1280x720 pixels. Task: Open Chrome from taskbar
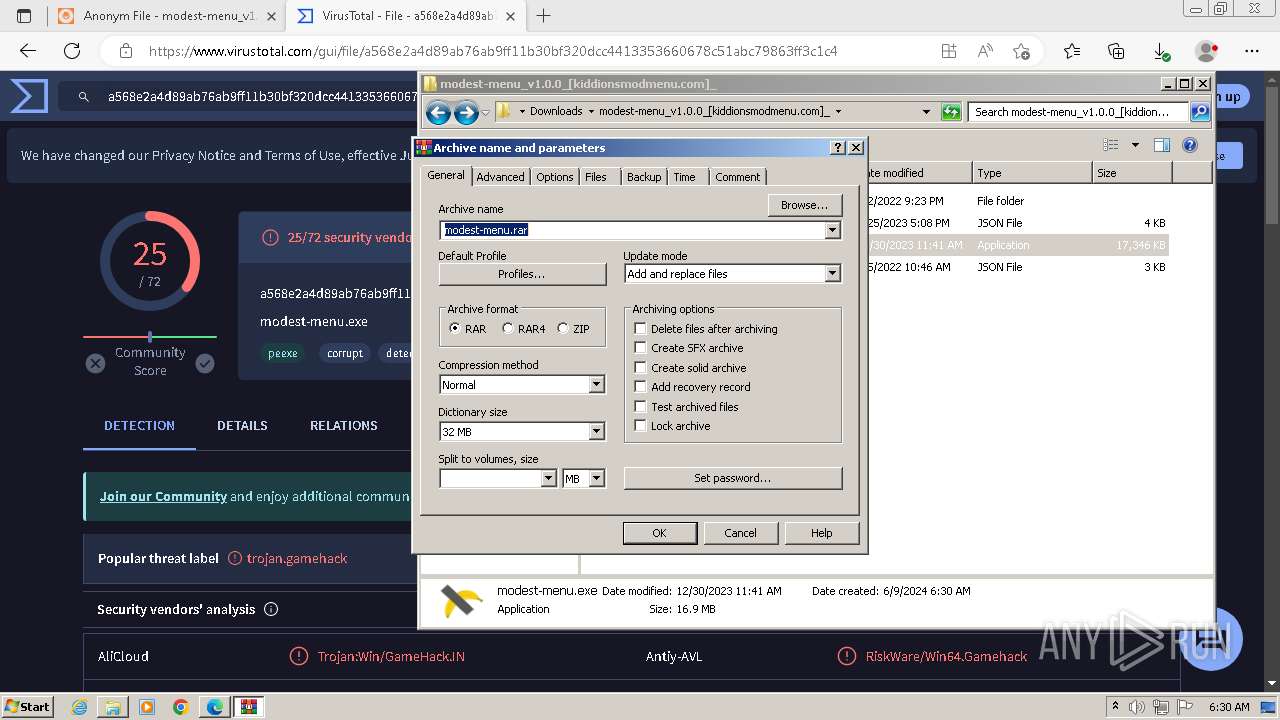180,707
